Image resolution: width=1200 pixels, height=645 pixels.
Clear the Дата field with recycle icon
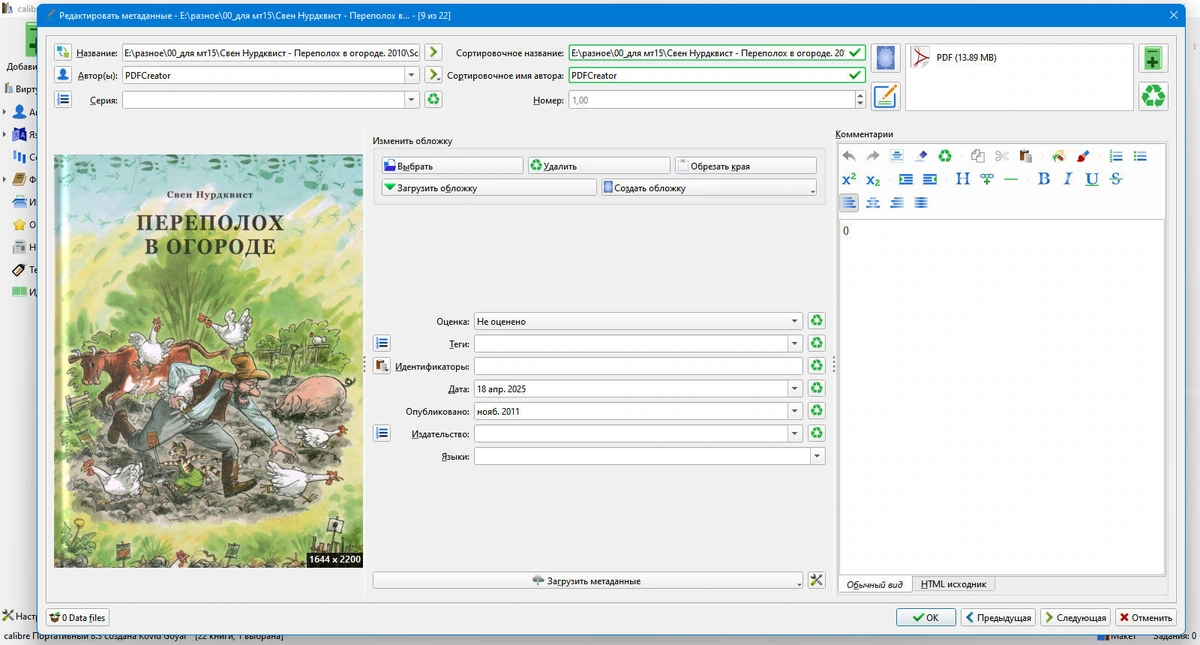click(x=817, y=388)
